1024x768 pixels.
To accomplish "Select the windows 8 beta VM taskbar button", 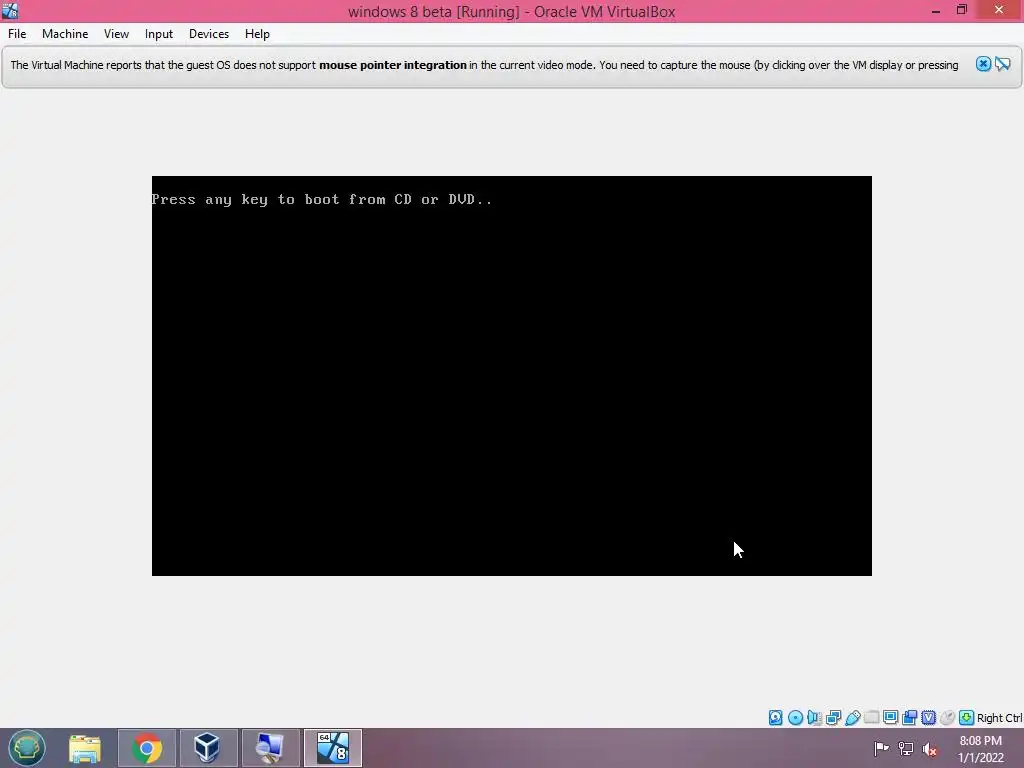I will (332, 748).
